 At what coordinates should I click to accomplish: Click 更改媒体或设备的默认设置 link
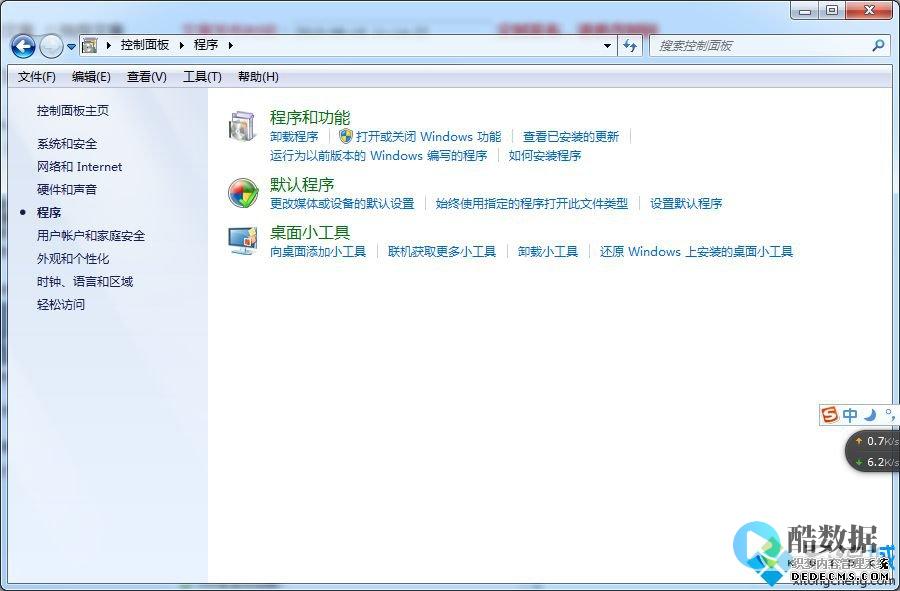pyautogui.click(x=342, y=204)
